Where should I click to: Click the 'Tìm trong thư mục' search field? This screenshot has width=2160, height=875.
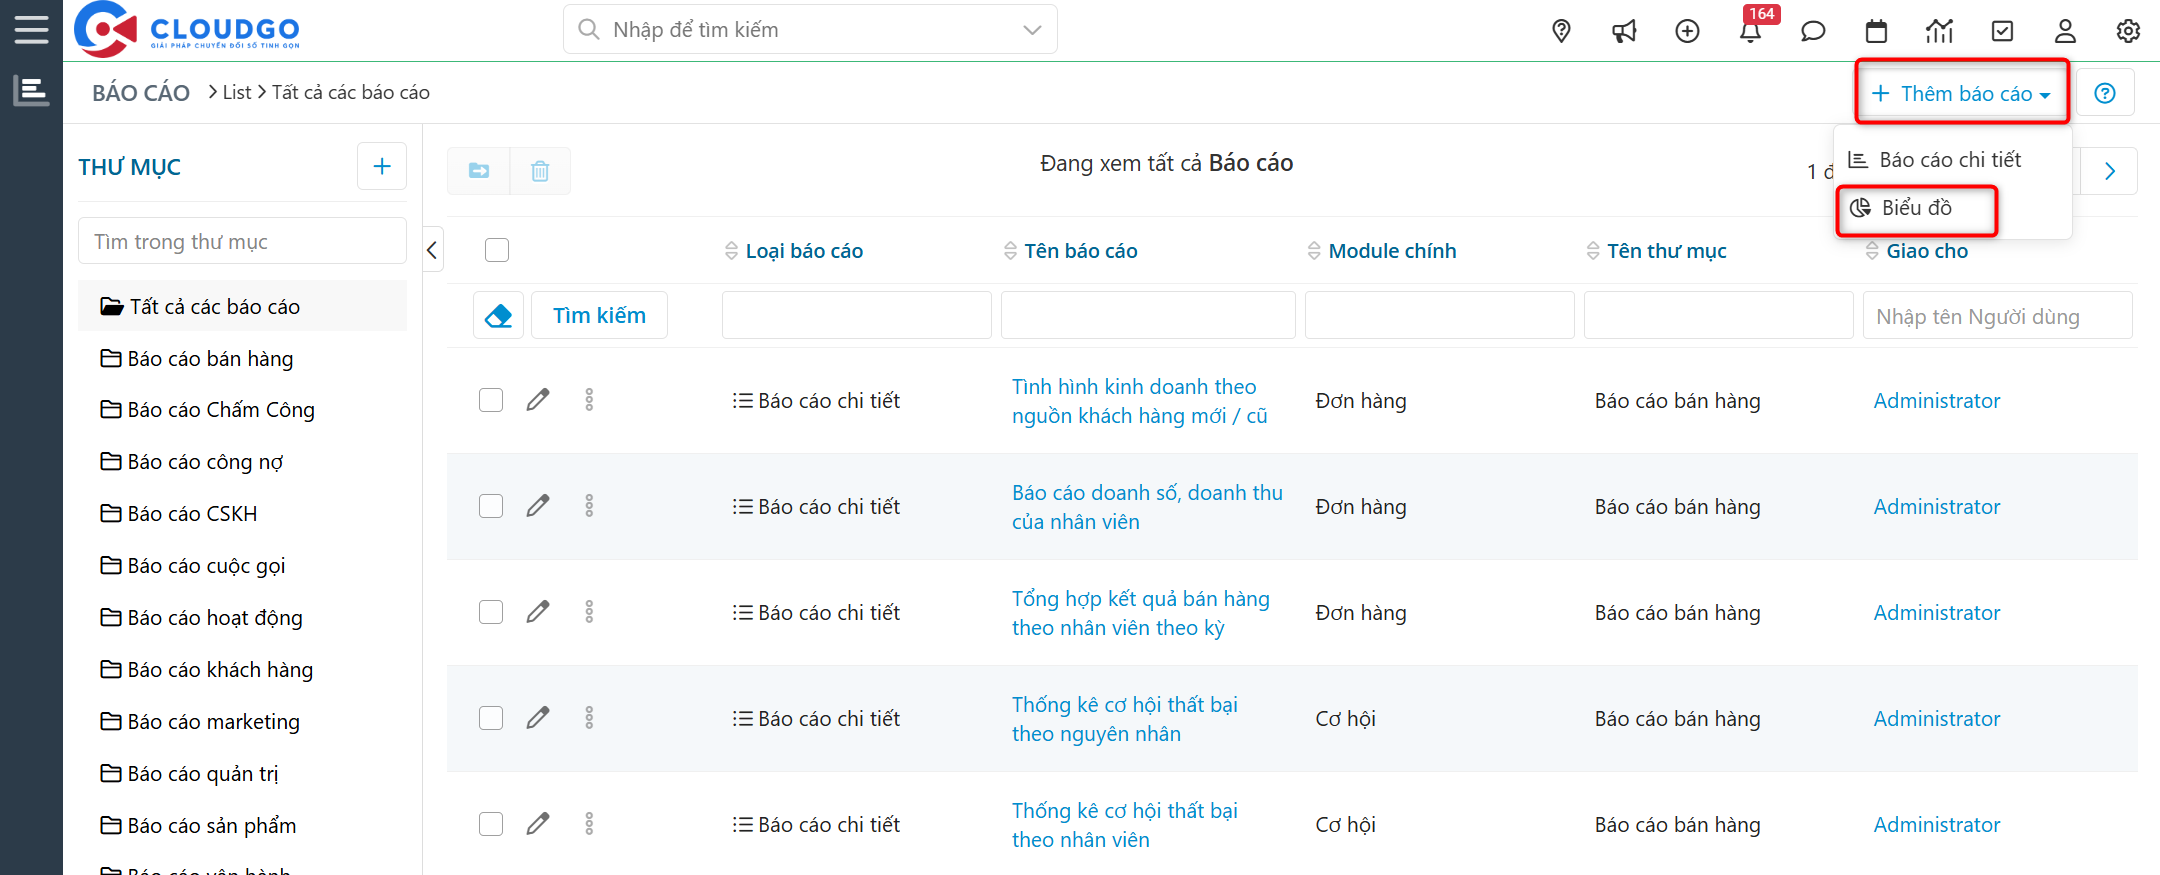[x=242, y=242]
